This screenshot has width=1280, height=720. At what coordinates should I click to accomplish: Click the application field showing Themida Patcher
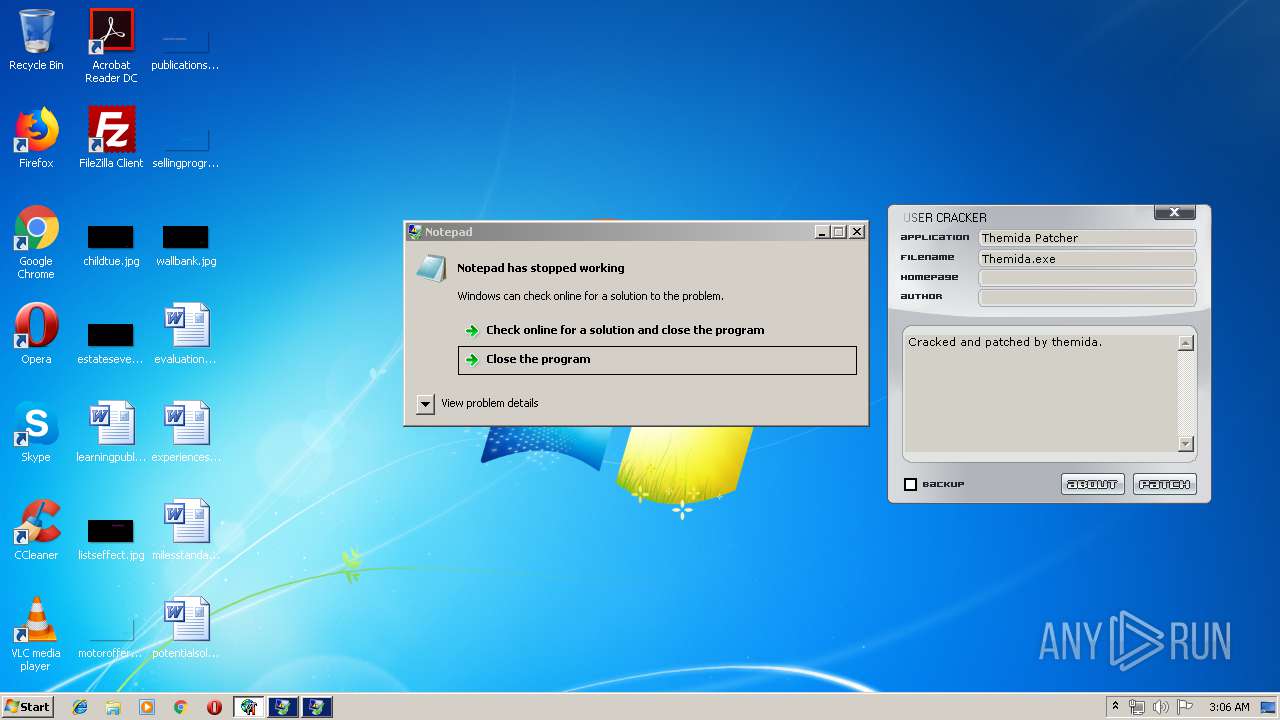coord(1087,238)
